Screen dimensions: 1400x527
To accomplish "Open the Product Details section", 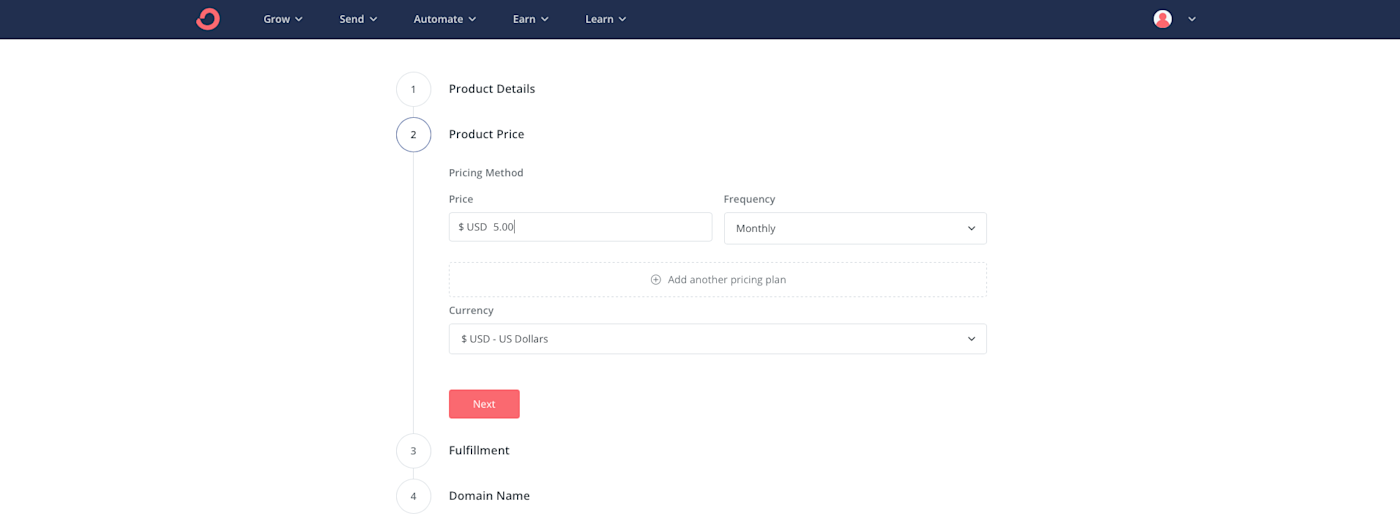I will coord(492,89).
